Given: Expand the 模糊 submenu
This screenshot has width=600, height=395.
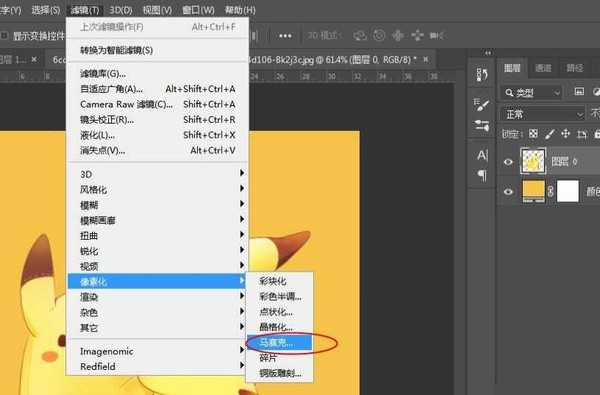Looking at the screenshot, I should click(x=157, y=205).
